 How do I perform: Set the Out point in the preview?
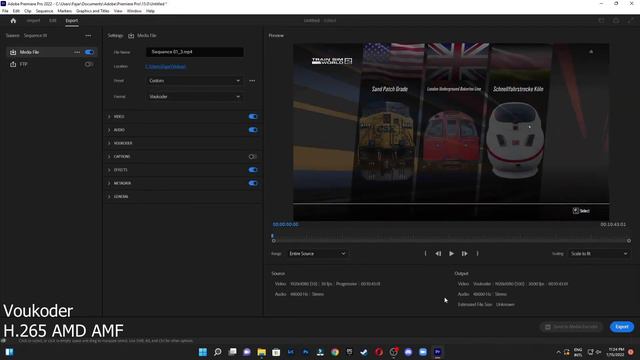[x=478, y=253]
